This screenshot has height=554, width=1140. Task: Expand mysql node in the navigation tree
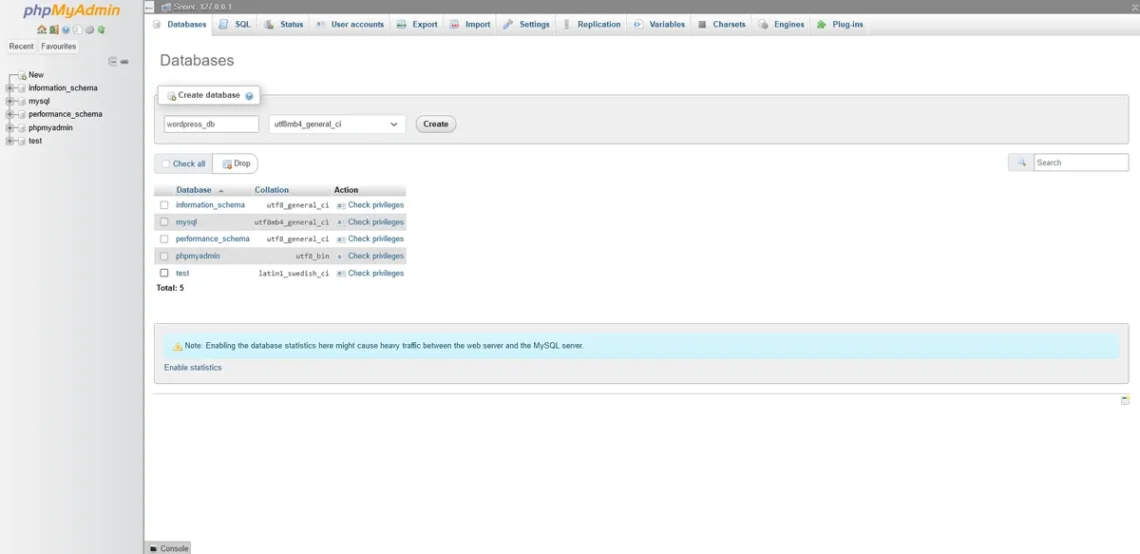coord(9,101)
